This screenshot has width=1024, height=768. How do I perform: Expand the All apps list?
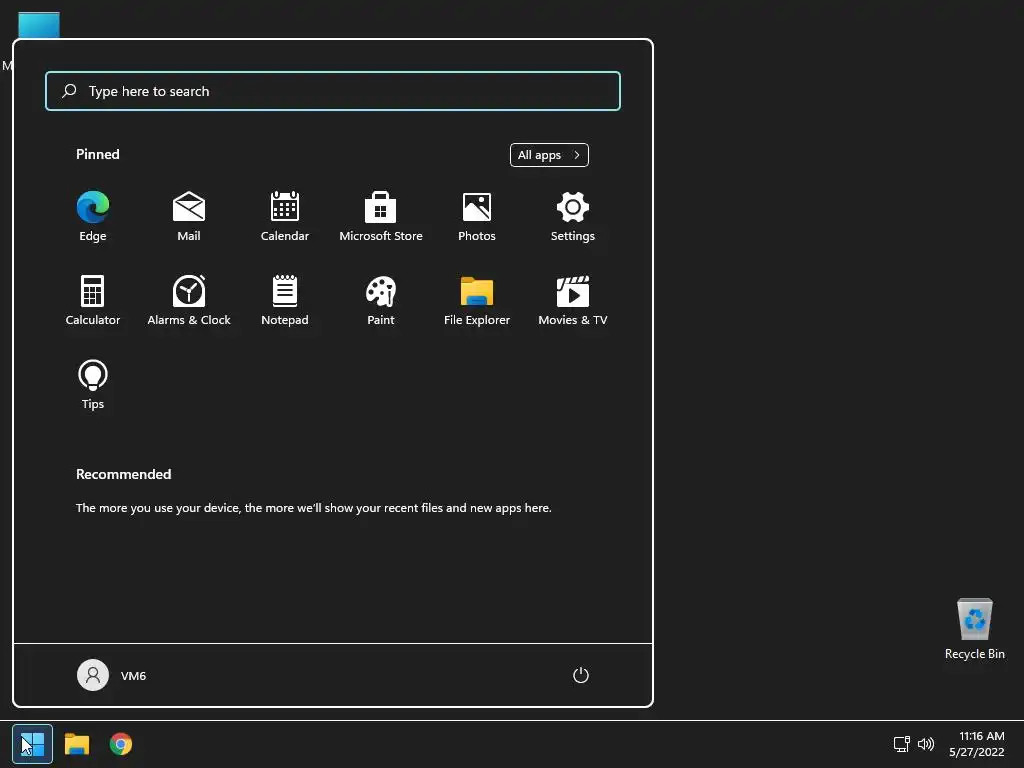tap(549, 155)
